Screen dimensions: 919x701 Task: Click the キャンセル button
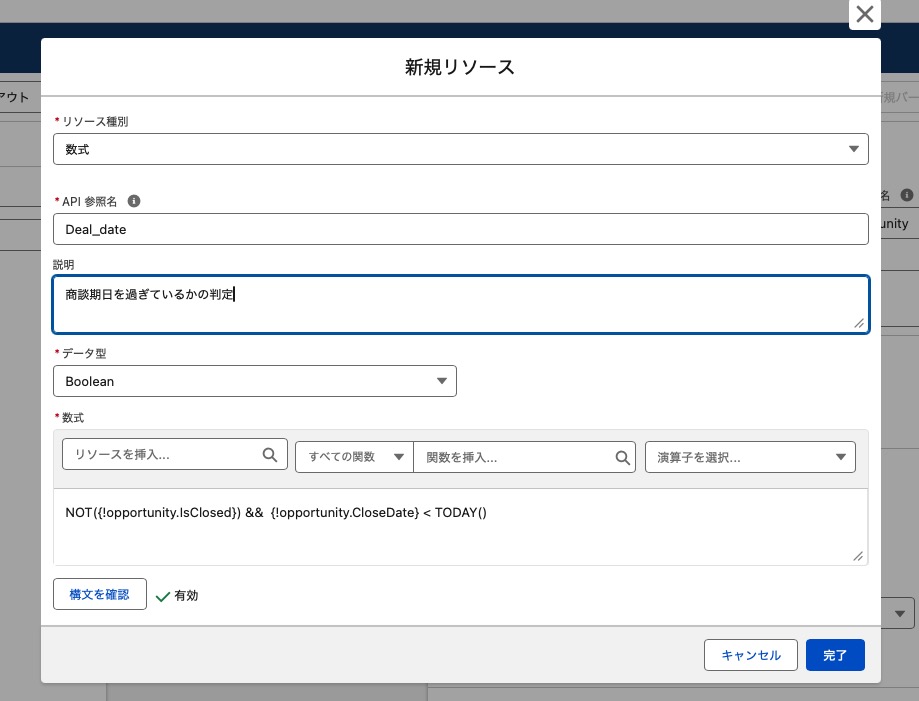click(x=751, y=655)
